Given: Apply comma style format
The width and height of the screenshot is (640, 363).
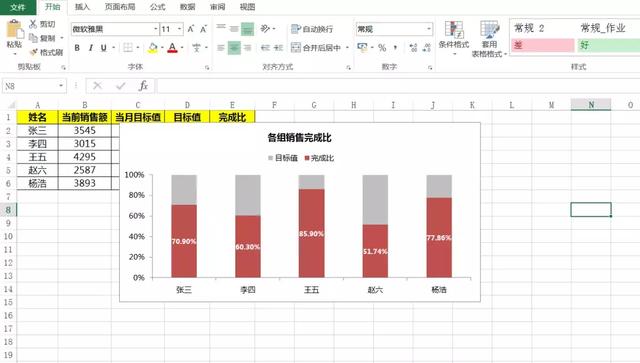Looking at the screenshot, I should tap(395, 48).
